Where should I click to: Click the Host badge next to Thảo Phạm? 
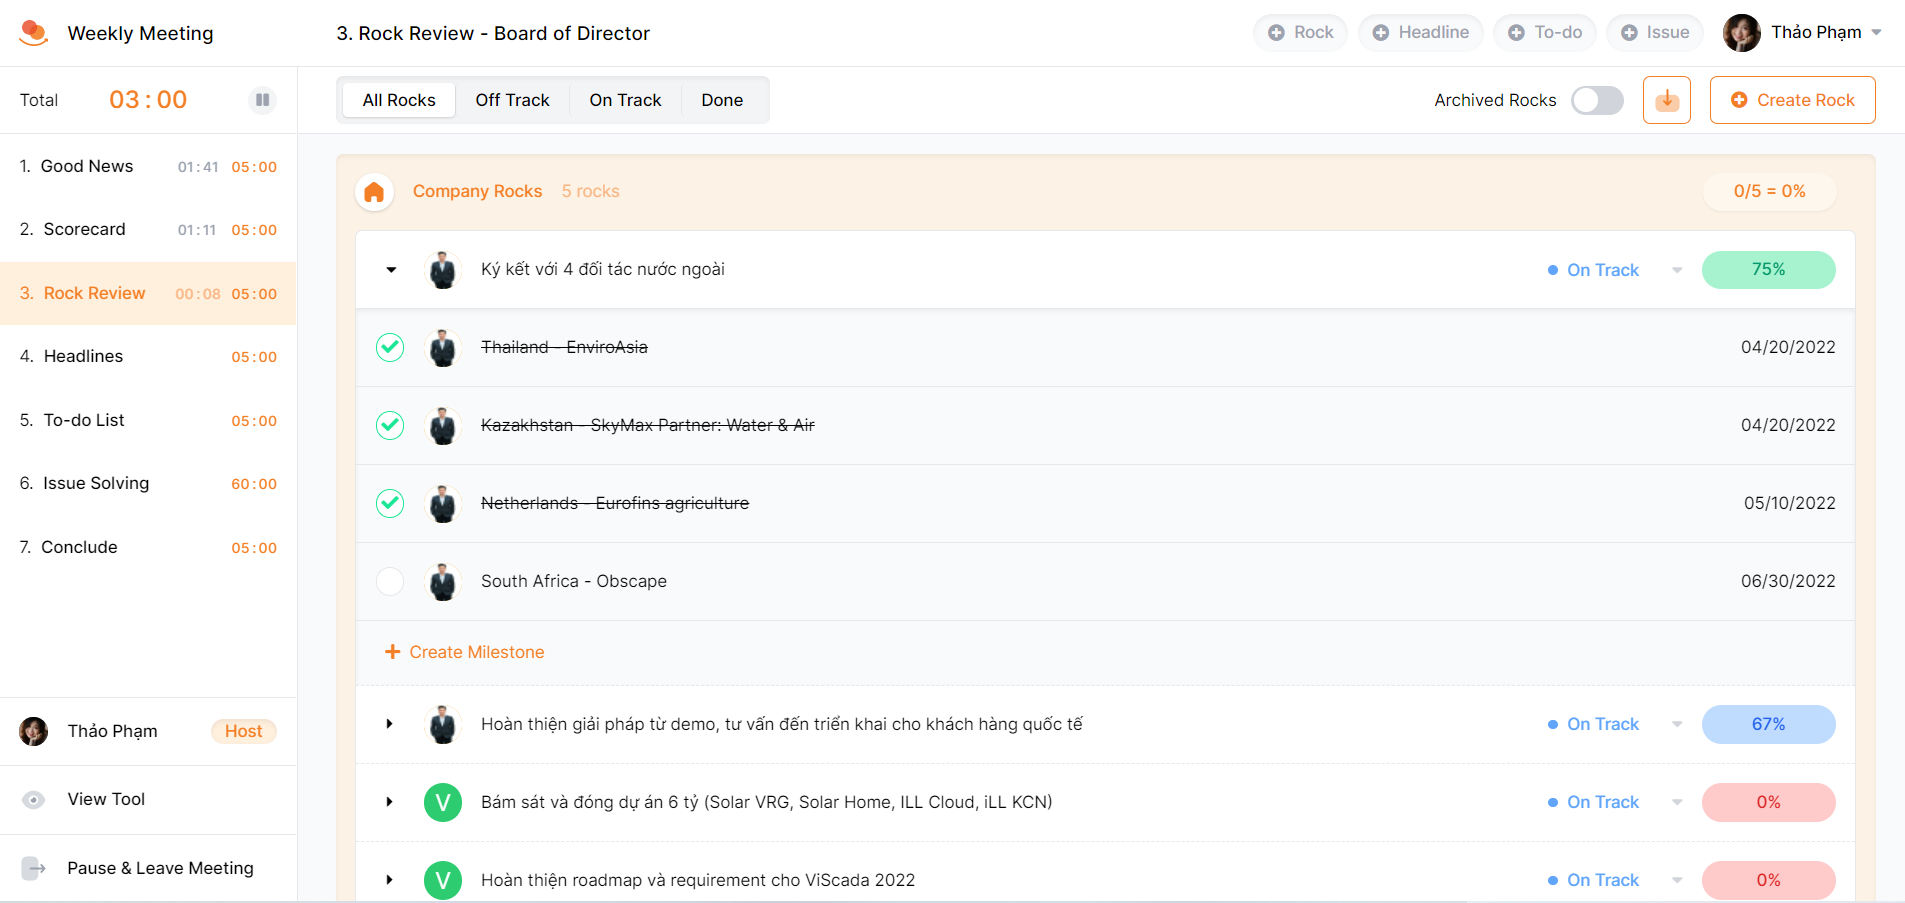point(243,731)
